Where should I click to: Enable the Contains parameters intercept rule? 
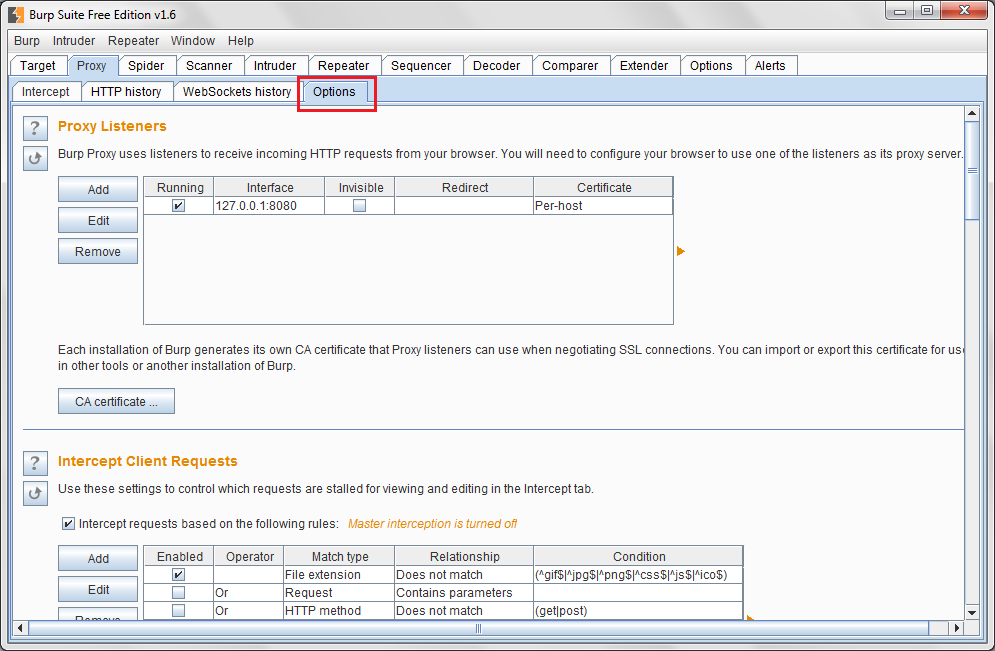(x=178, y=593)
